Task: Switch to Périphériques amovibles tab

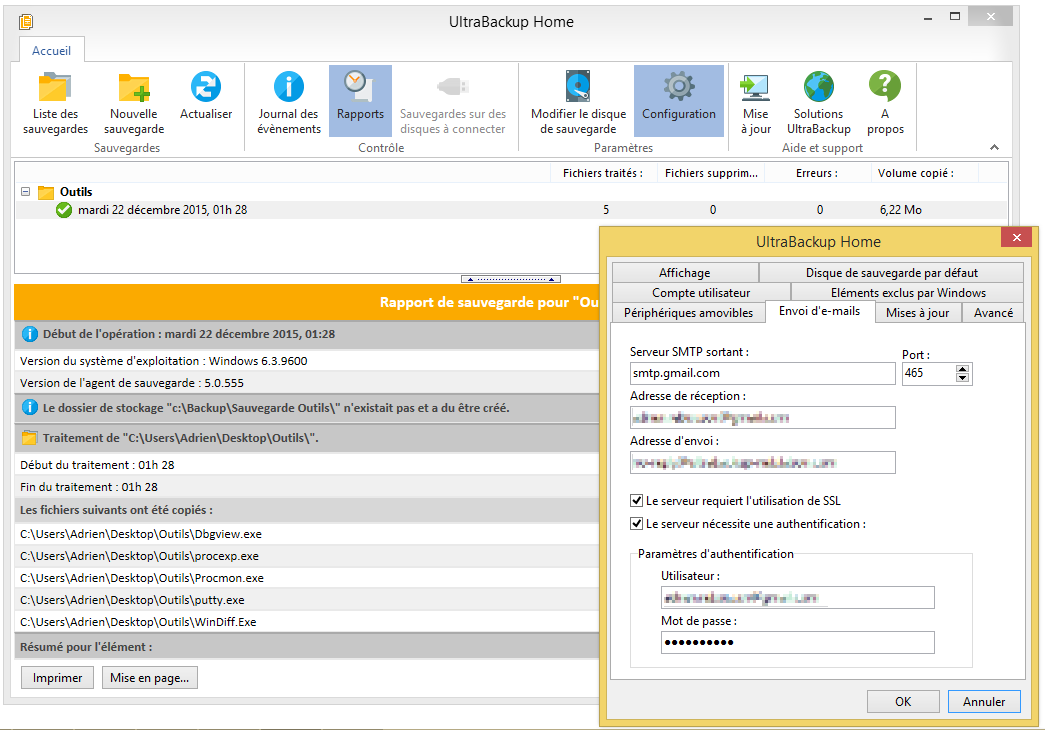Action: (688, 313)
